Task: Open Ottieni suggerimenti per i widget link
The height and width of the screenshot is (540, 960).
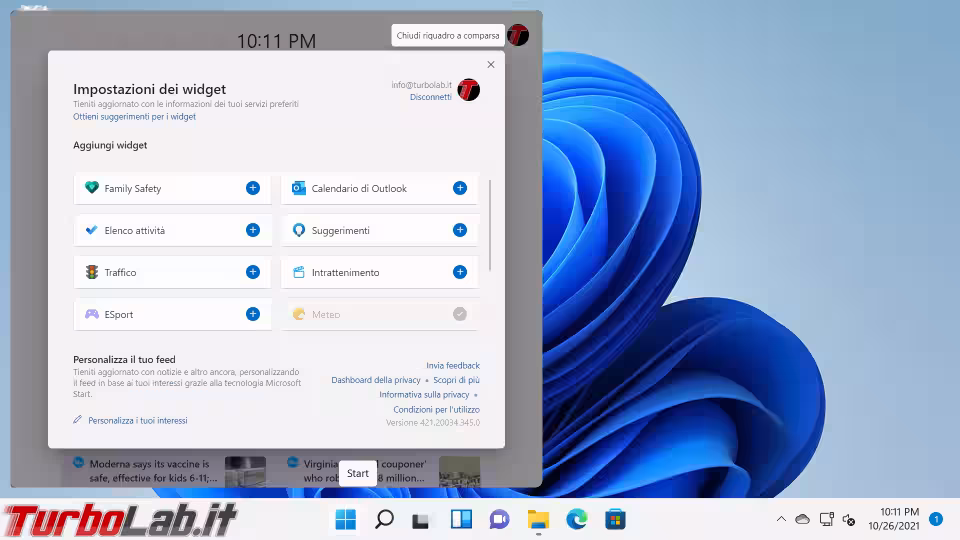Action: [x=134, y=117]
